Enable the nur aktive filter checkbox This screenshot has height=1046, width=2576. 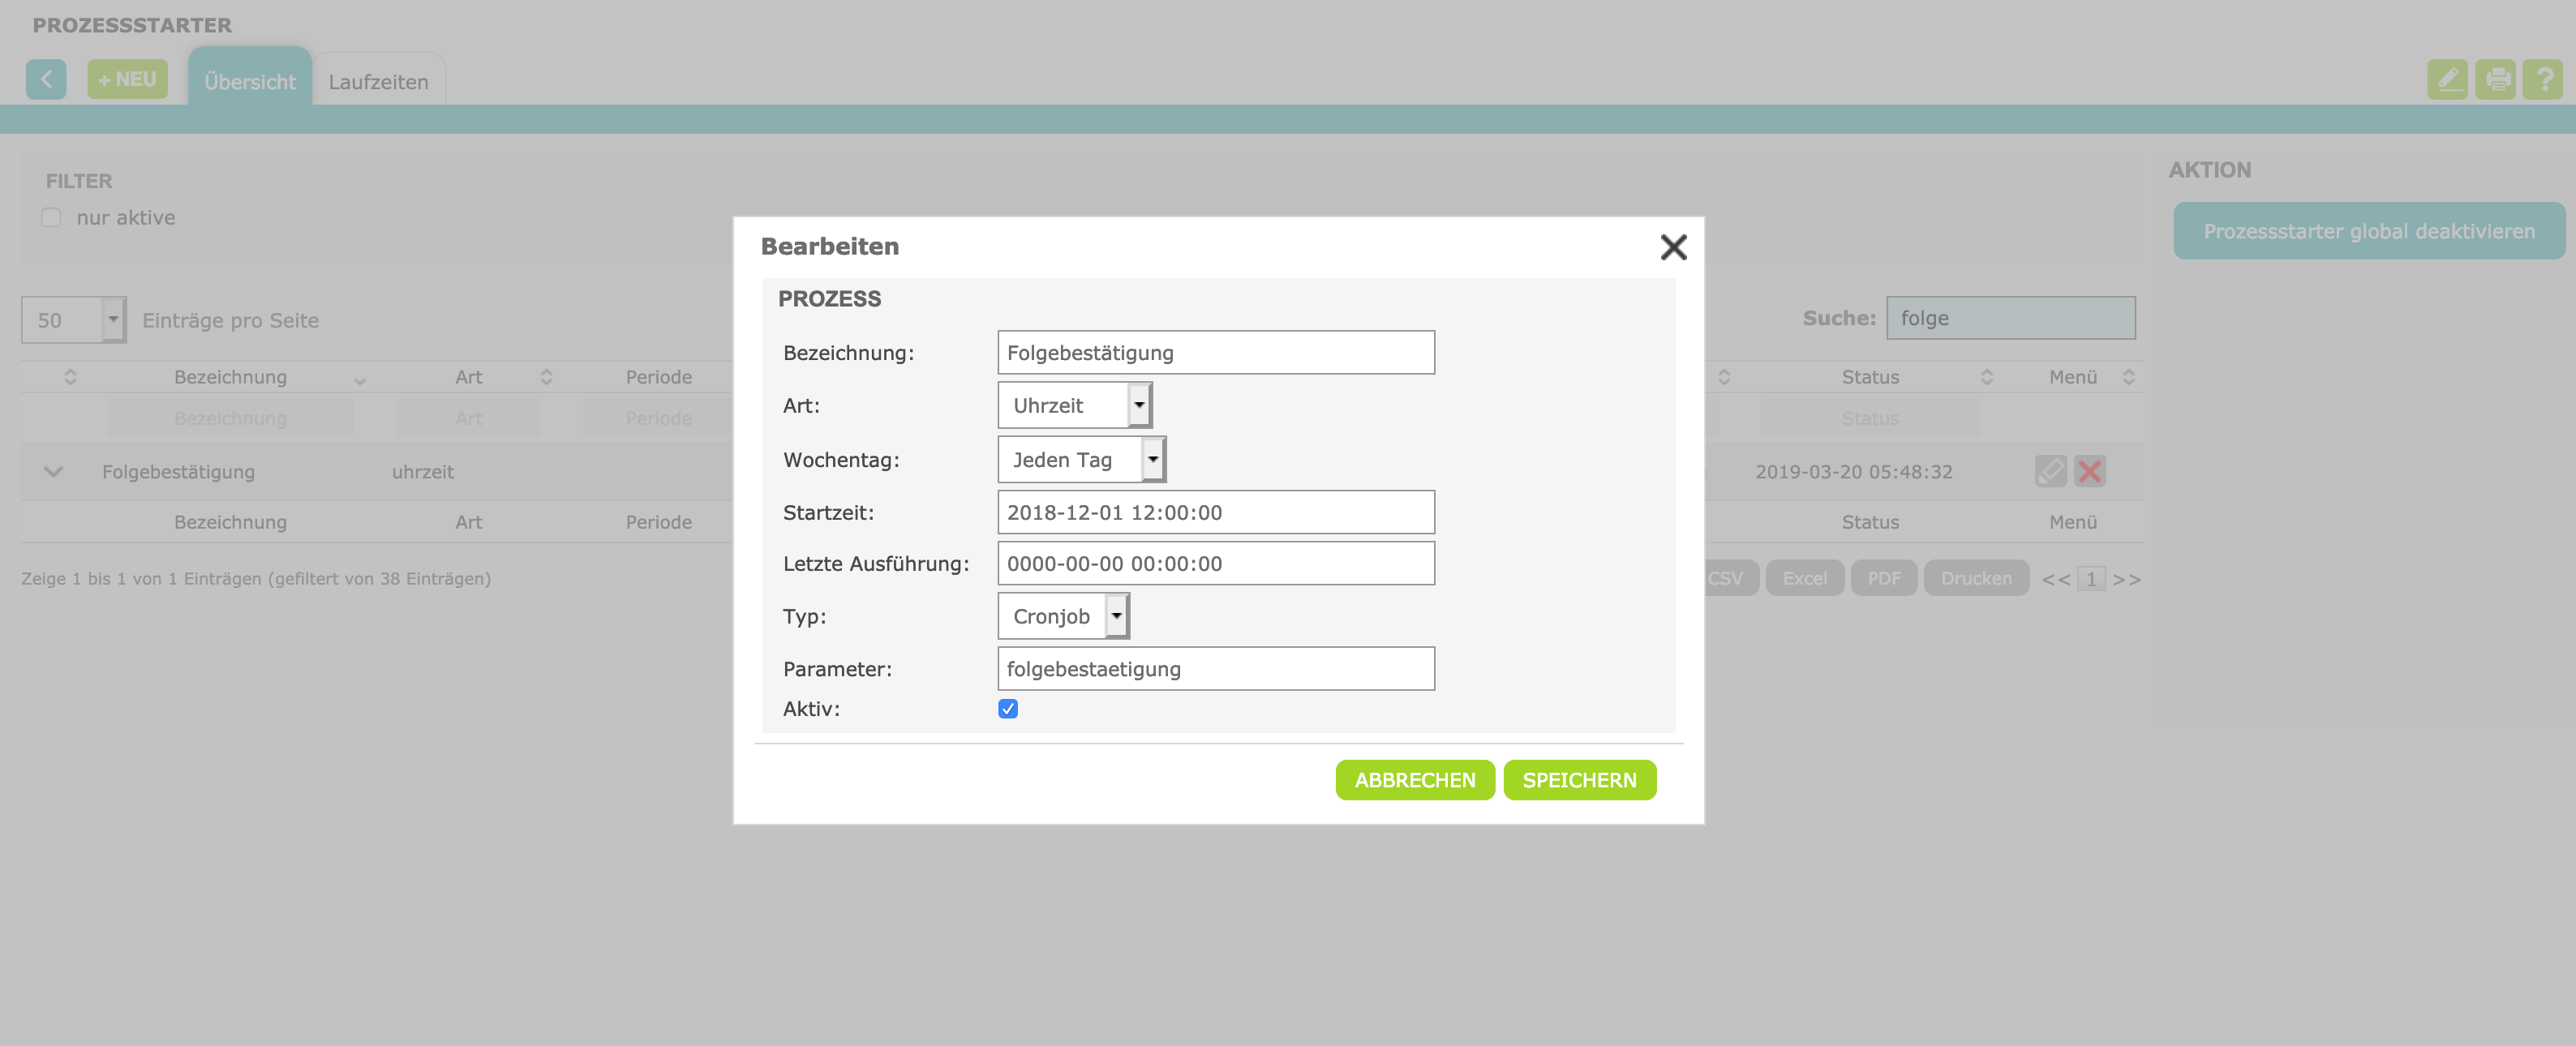click(x=51, y=218)
